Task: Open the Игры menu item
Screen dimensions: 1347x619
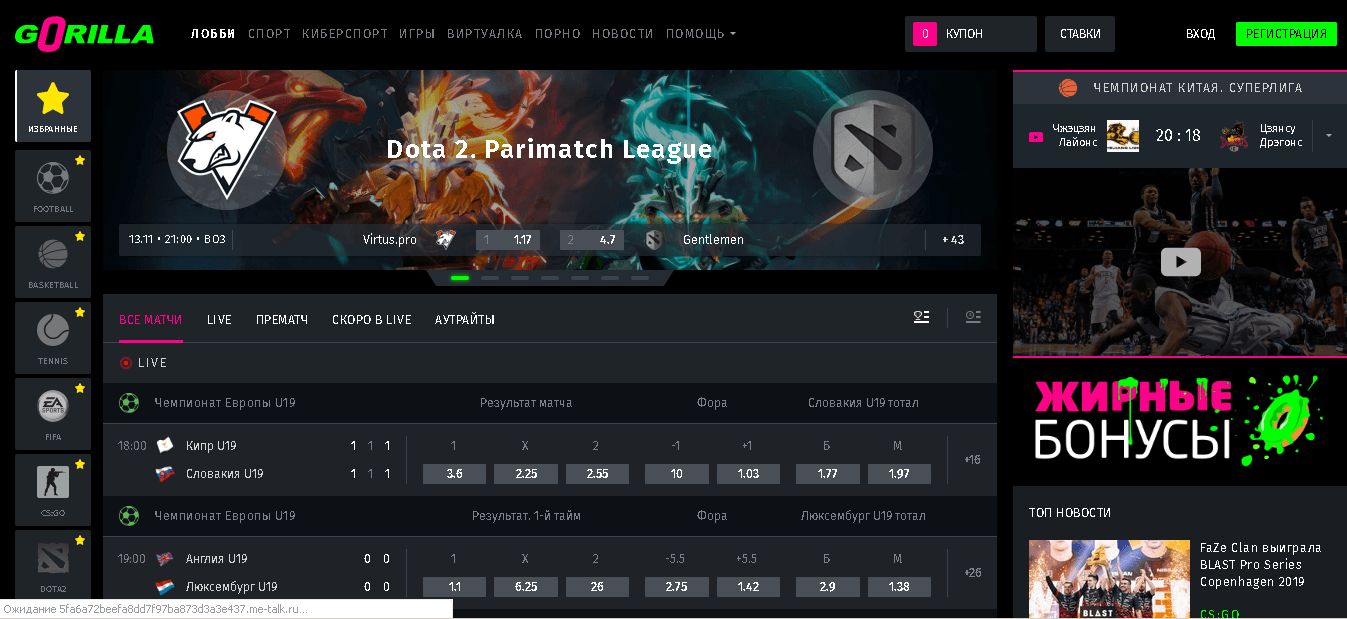Action: 417,34
